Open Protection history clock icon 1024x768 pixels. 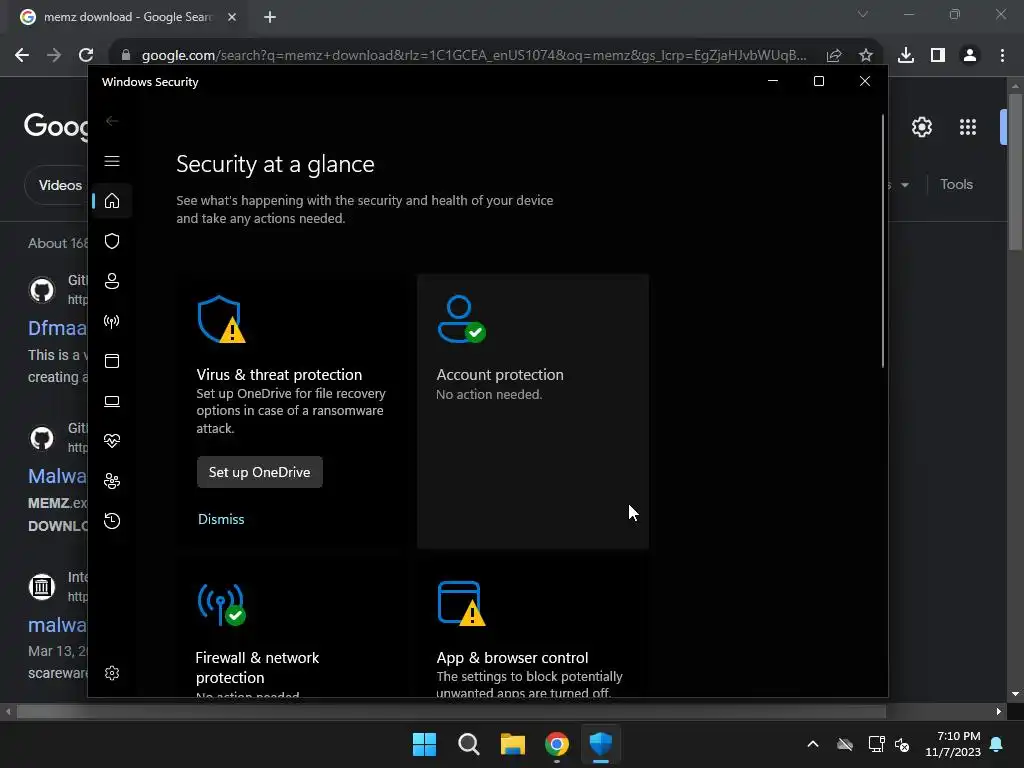pos(112,521)
